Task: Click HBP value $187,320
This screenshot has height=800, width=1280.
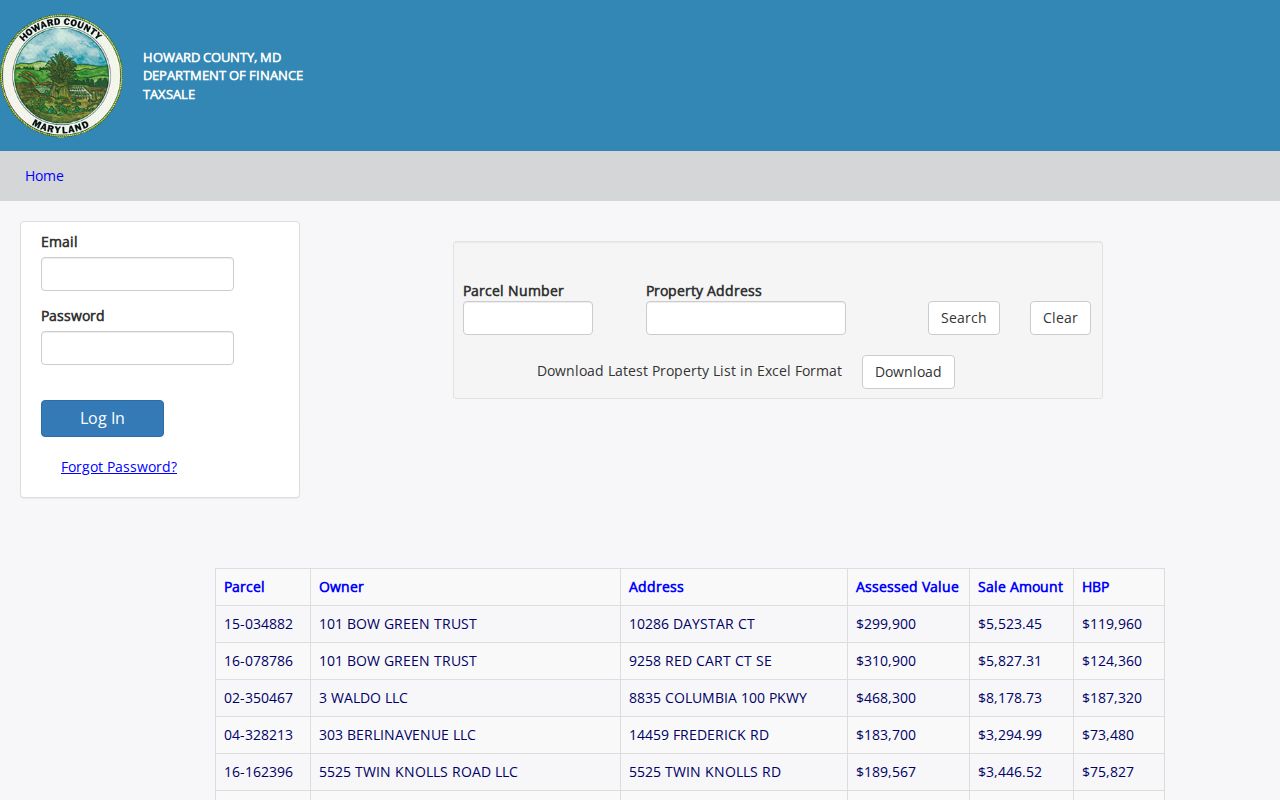Action: [1112, 698]
